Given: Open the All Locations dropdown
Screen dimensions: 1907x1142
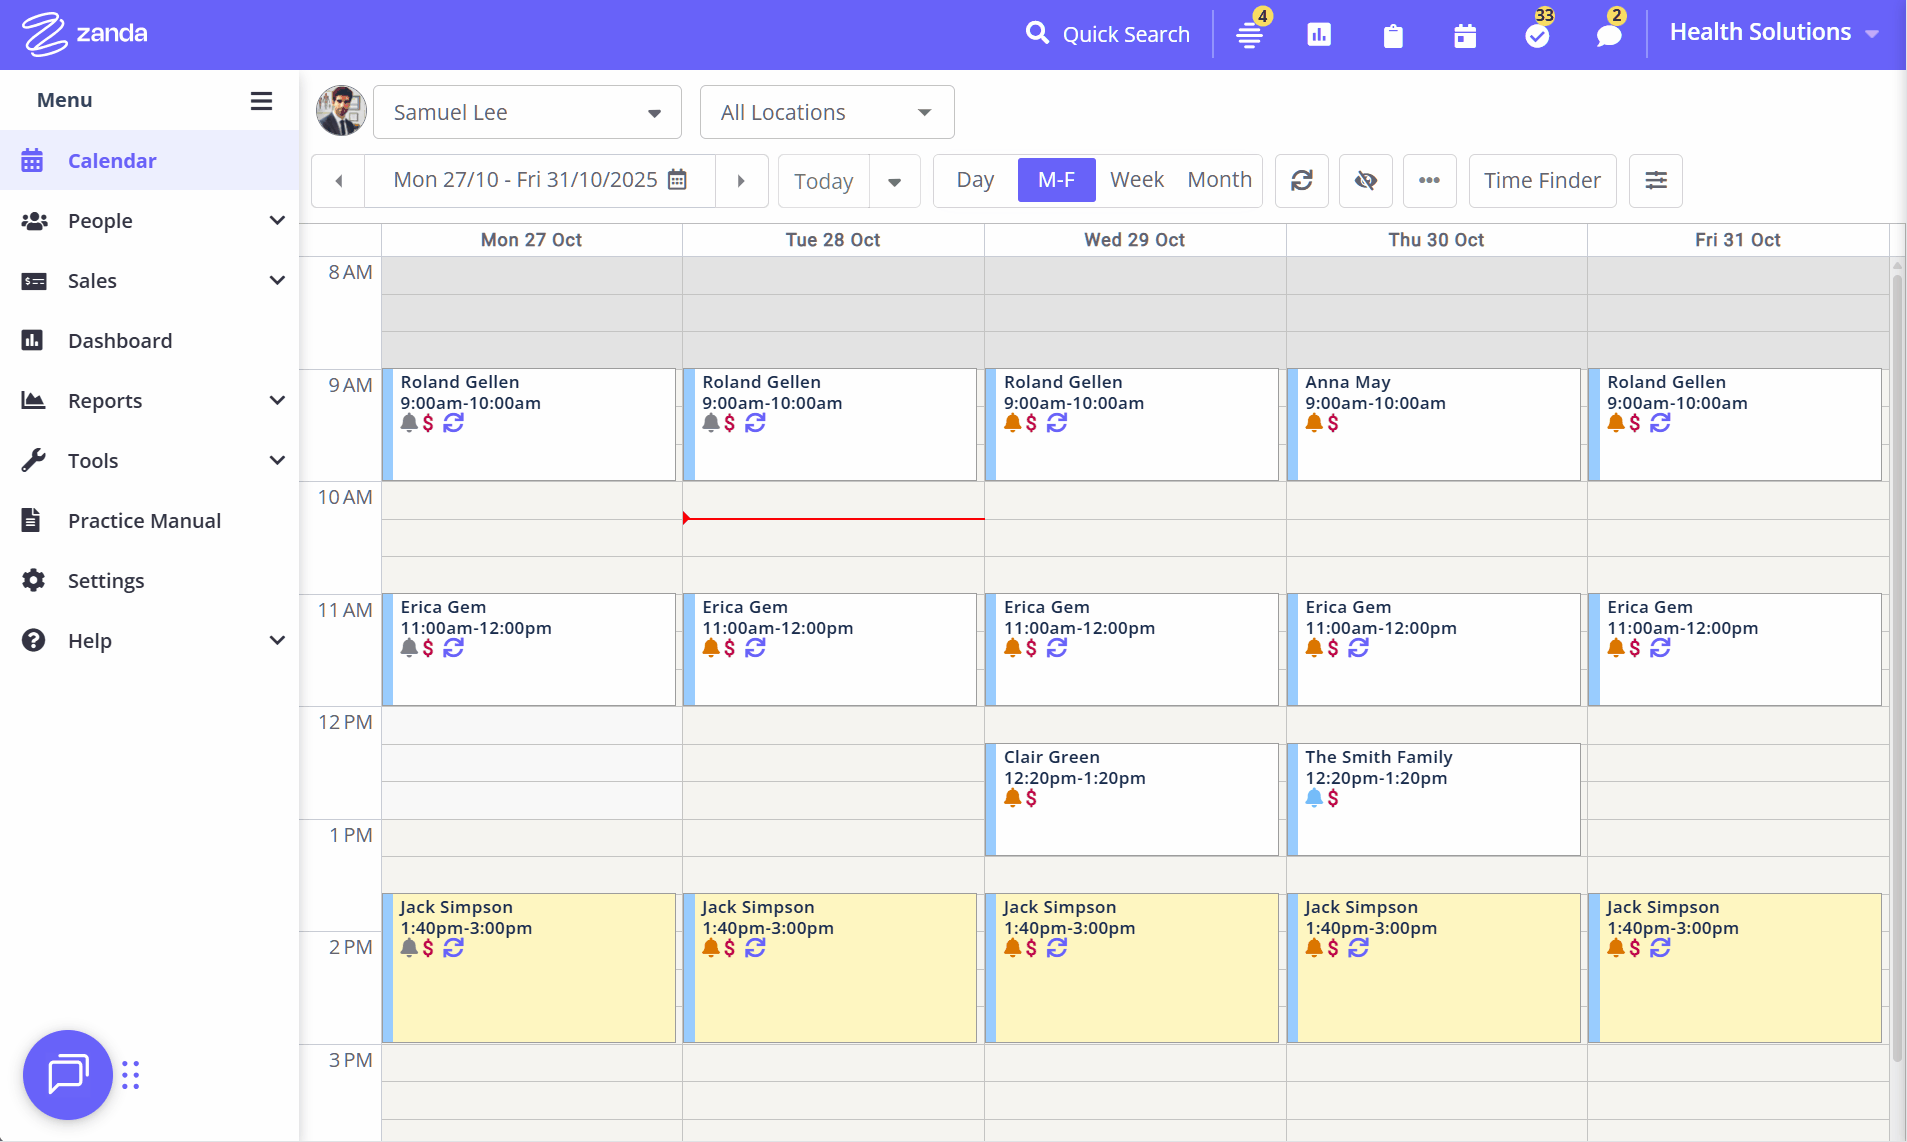Looking at the screenshot, I should click(826, 112).
